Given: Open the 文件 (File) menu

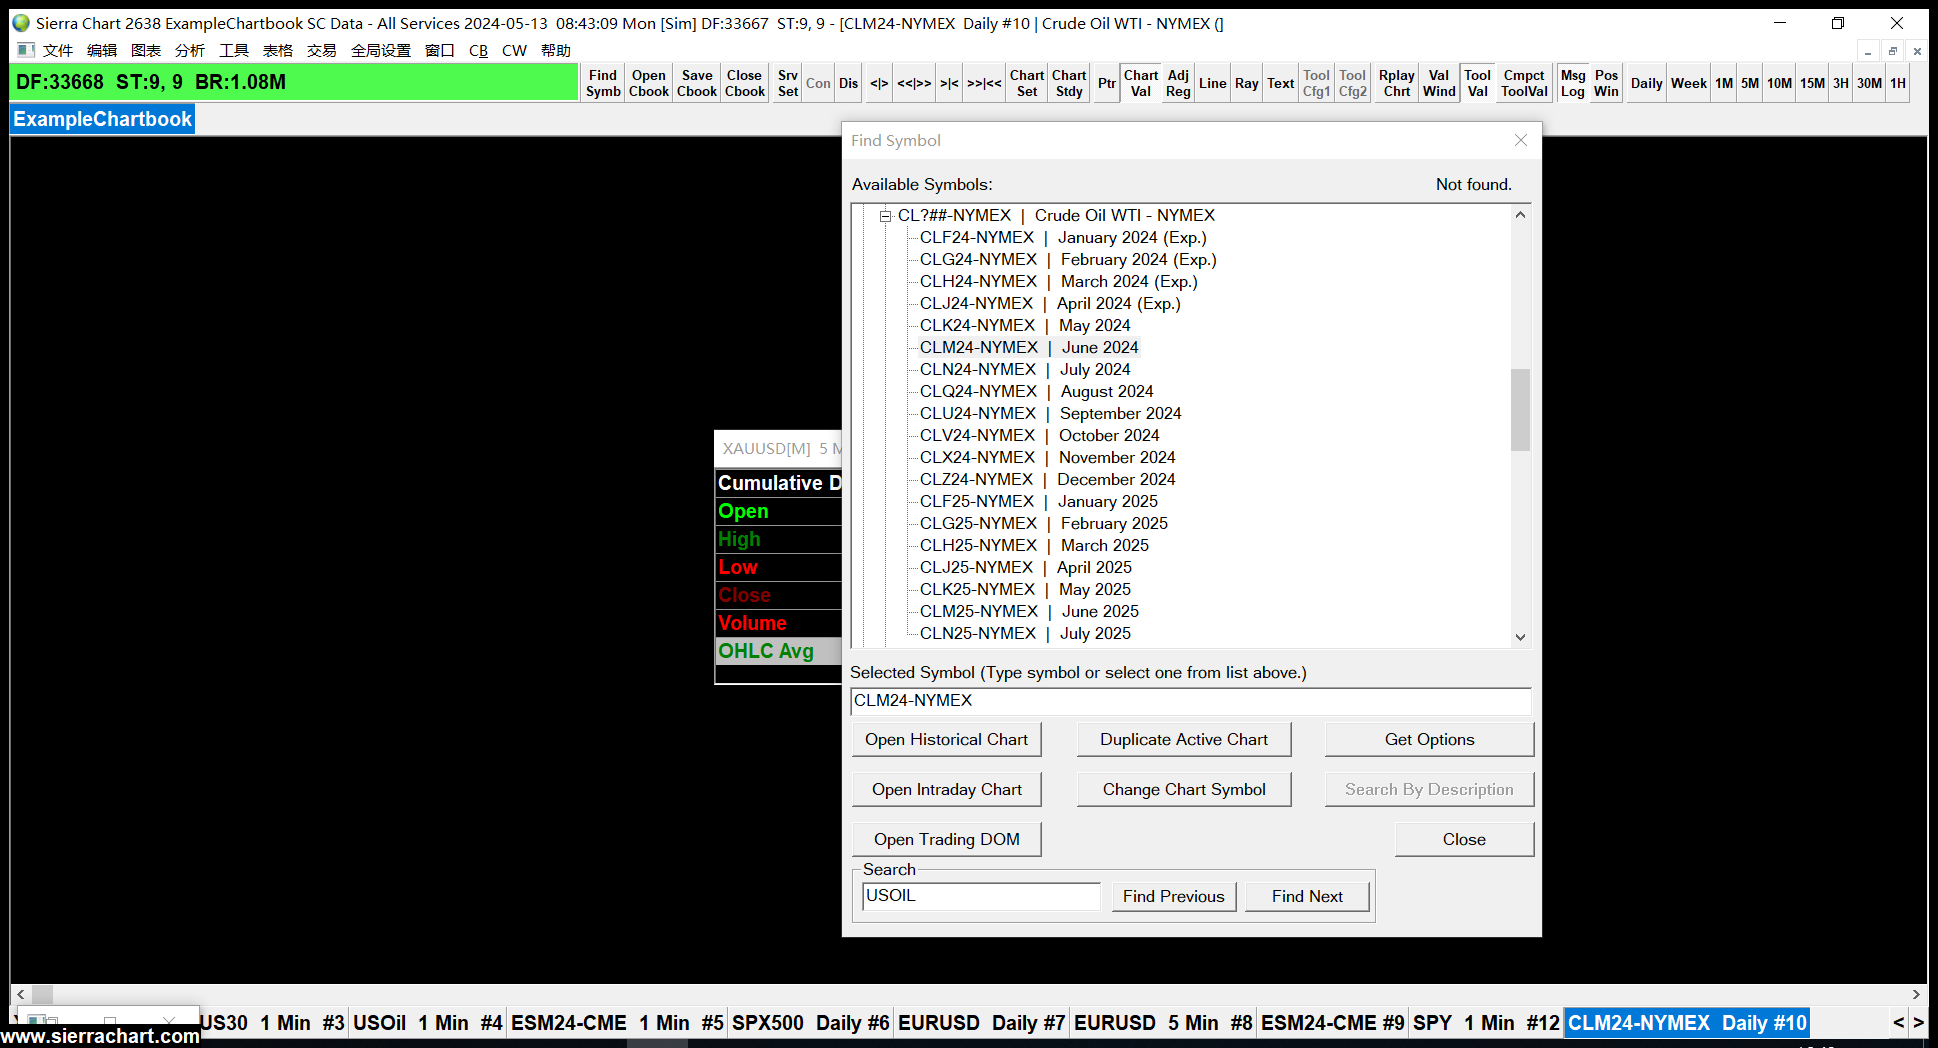Looking at the screenshot, I should click(x=58, y=51).
